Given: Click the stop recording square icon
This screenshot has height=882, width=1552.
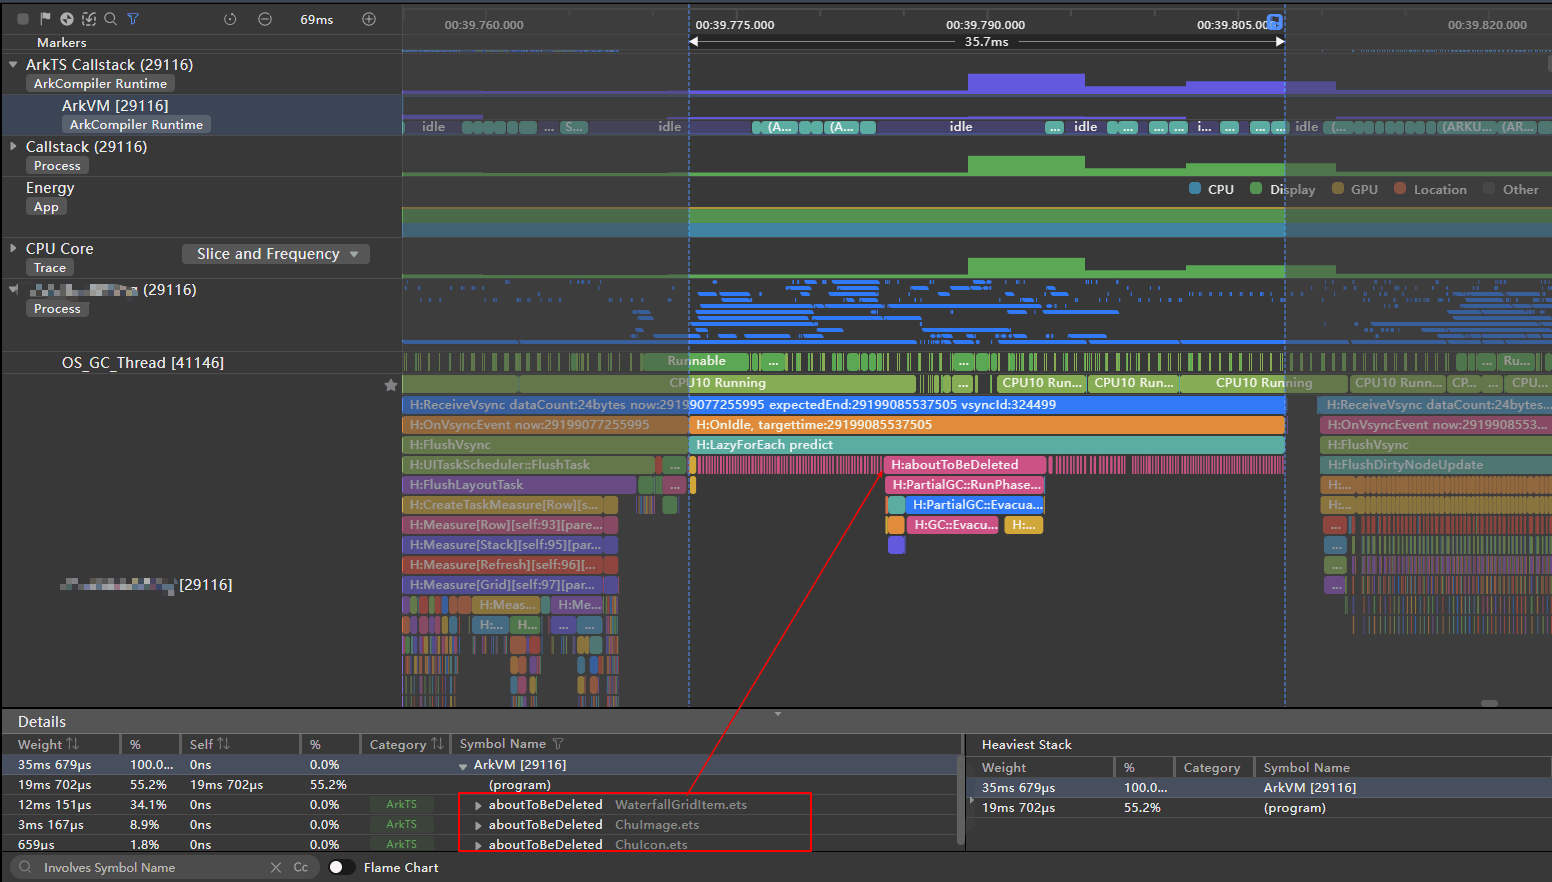Looking at the screenshot, I should click(23, 19).
